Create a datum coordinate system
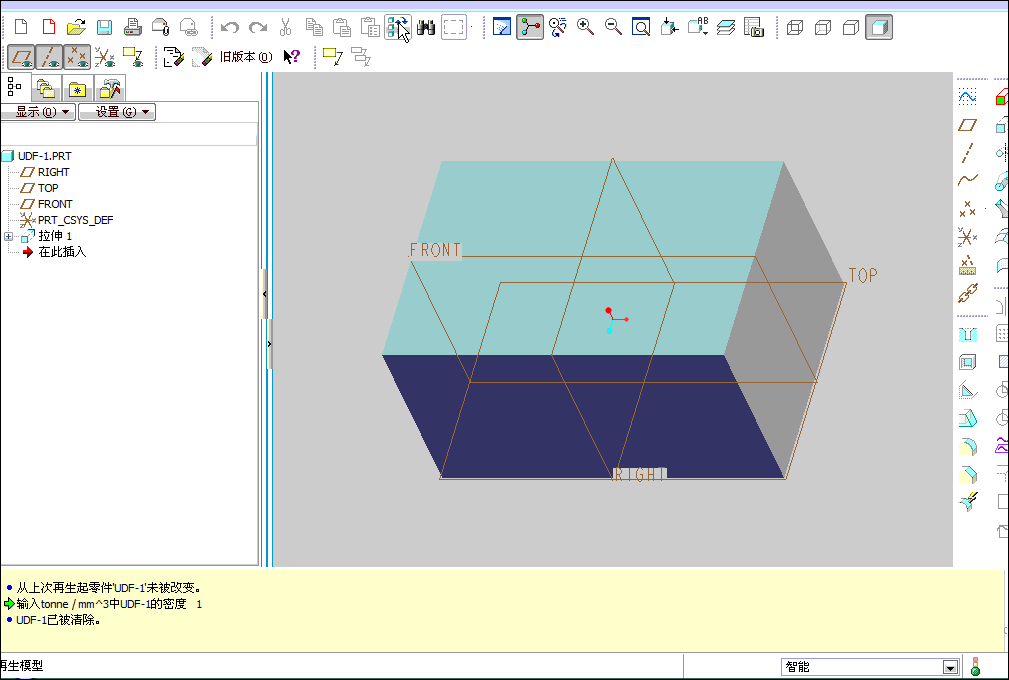Viewport: 1009px width, 680px height. coord(967,237)
